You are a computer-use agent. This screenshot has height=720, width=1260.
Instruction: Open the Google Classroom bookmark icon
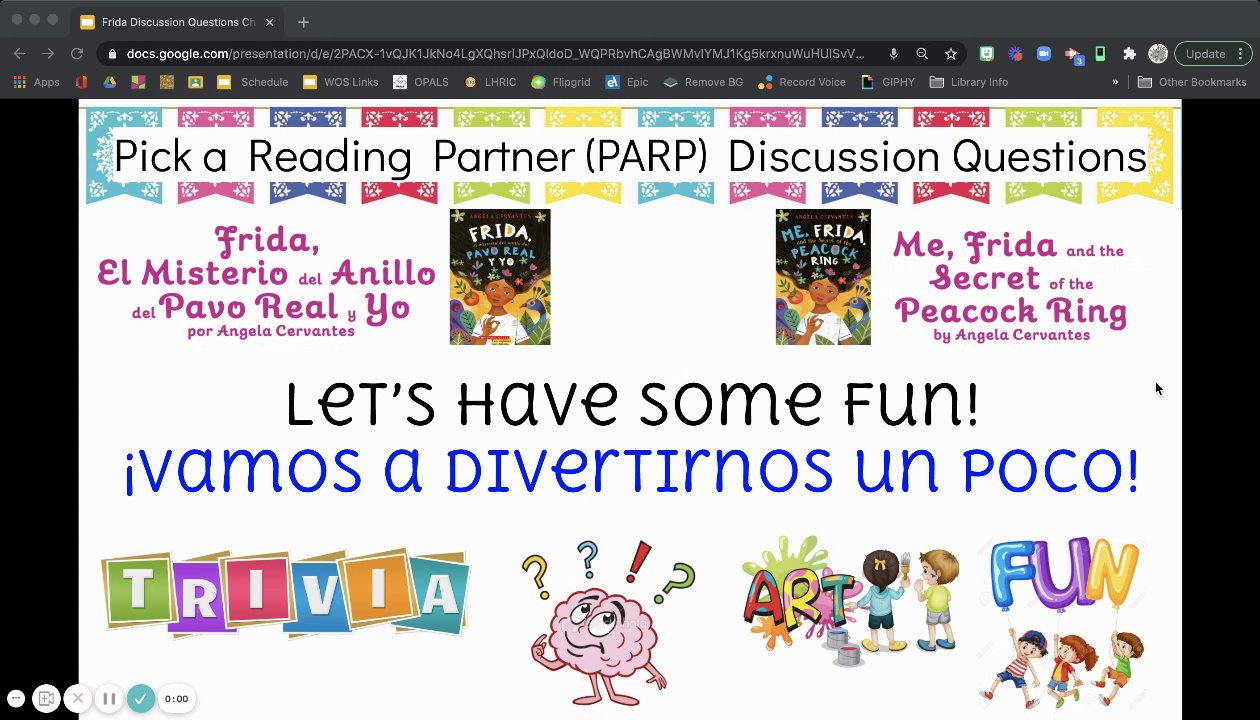pyautogui.click(x=196, y=82)
